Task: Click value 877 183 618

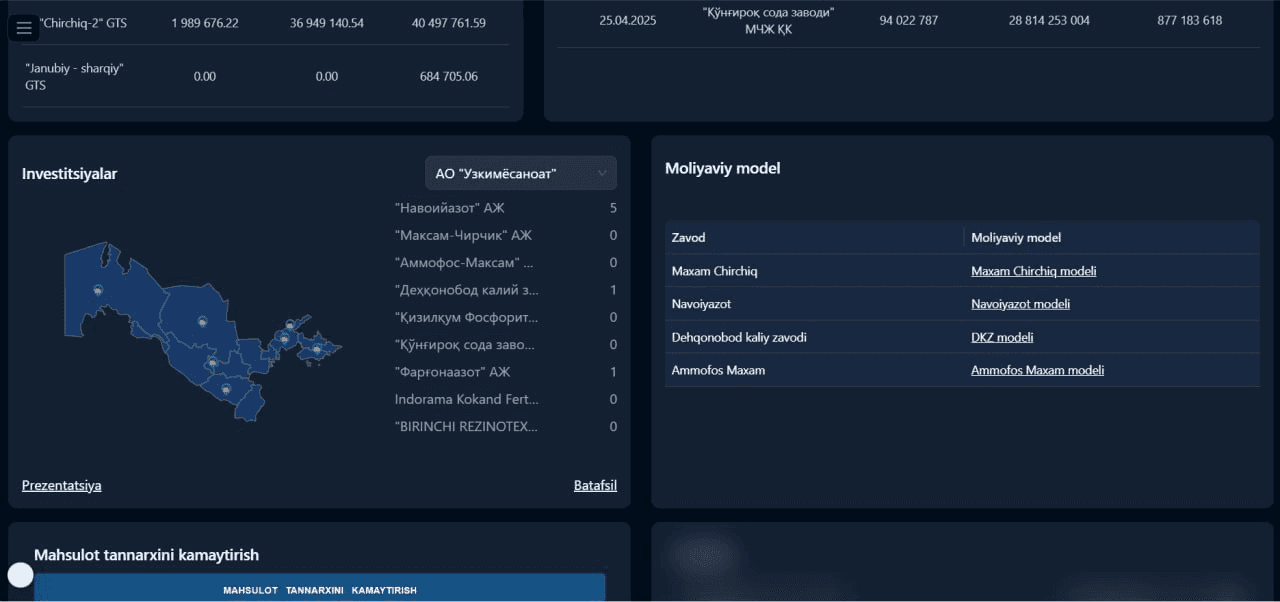Action: [x=1190, y=20]
